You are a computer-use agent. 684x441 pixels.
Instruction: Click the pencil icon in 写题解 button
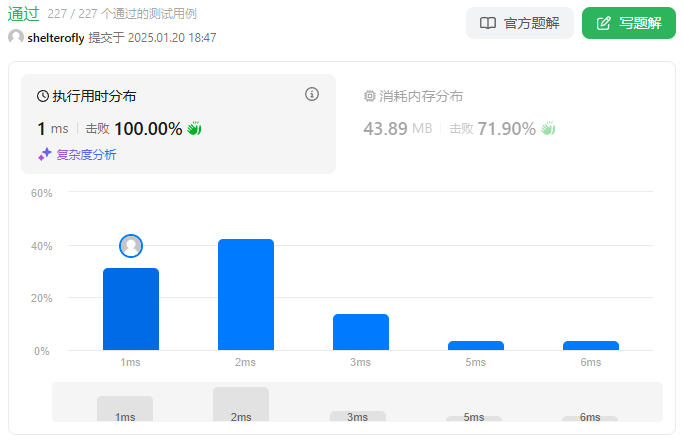click(x=603, y=23)
